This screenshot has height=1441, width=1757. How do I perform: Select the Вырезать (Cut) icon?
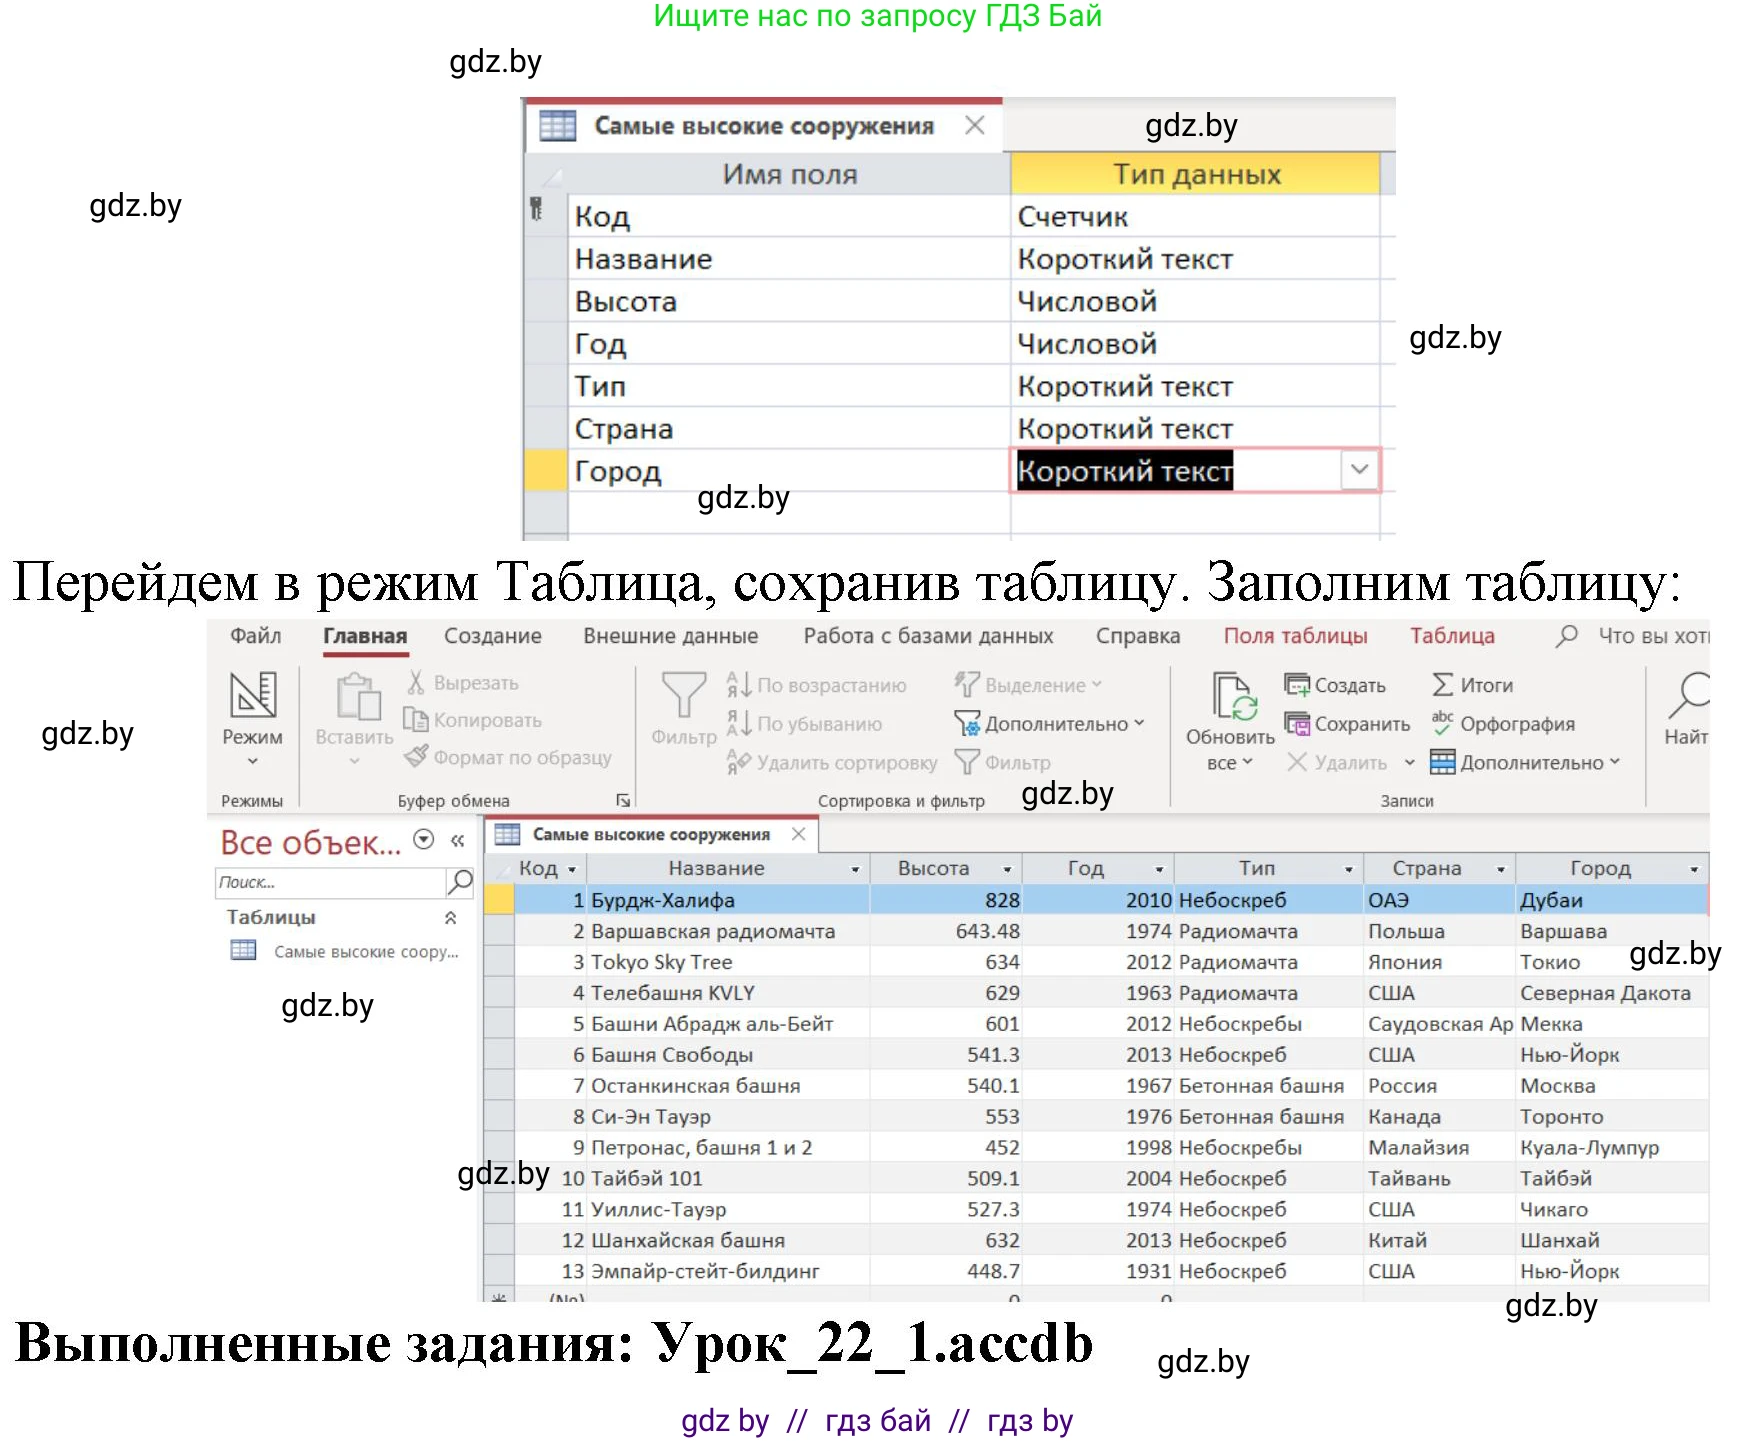[418, 682]
